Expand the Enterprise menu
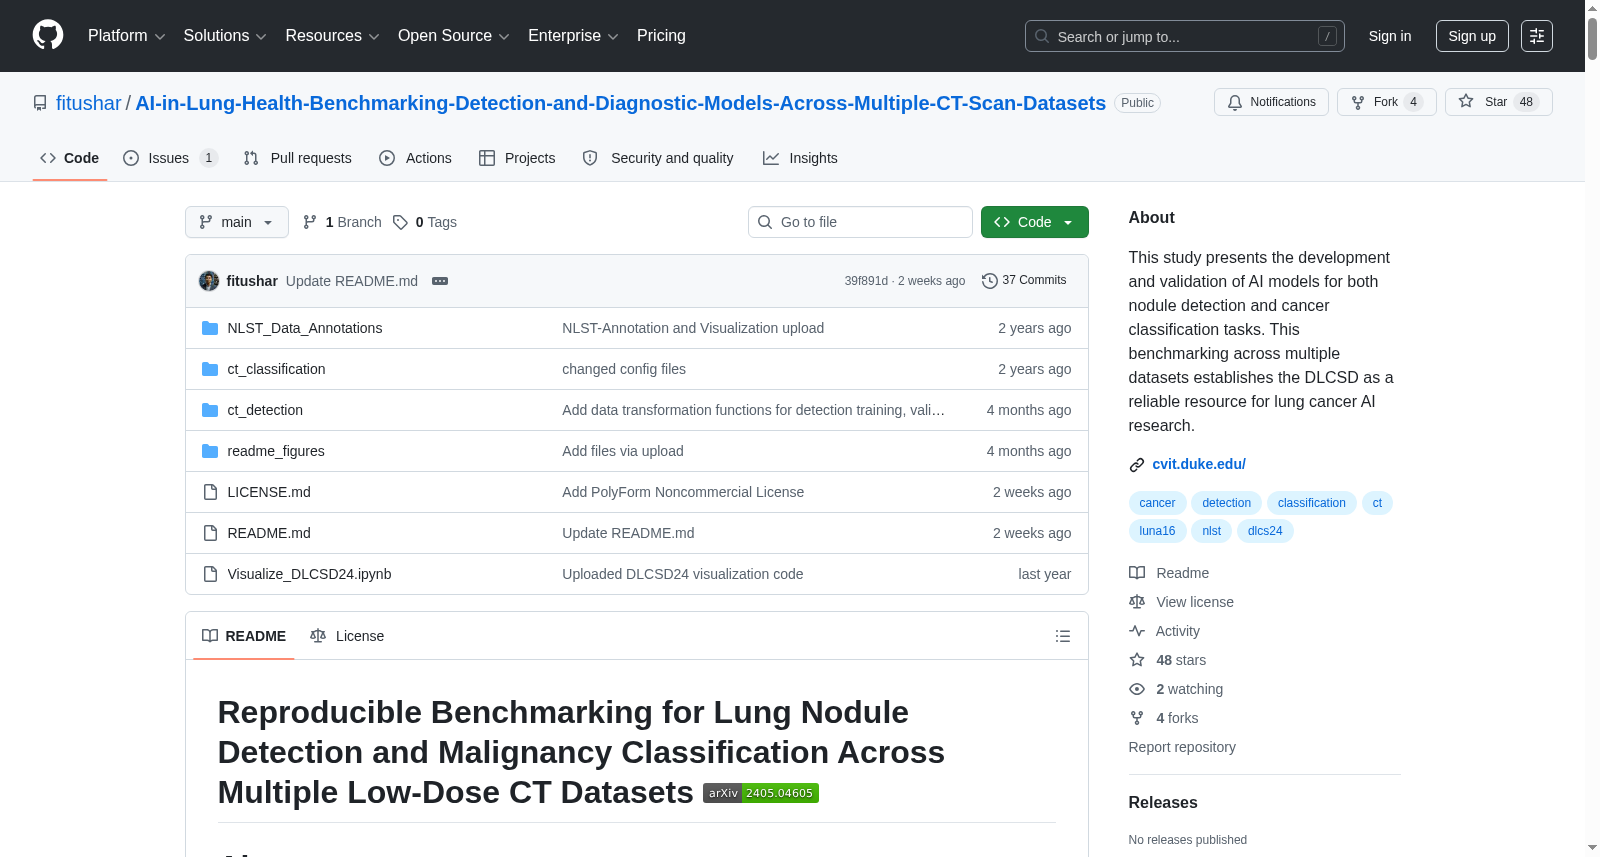Image resolution: width=1600 pixels, height=857 pixels. [573, 36]
